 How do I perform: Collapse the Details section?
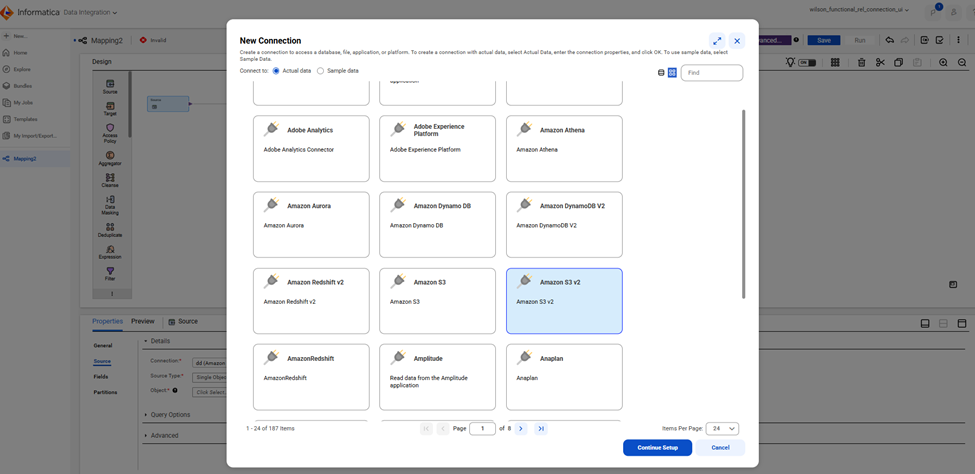click(x=146, y=341)
